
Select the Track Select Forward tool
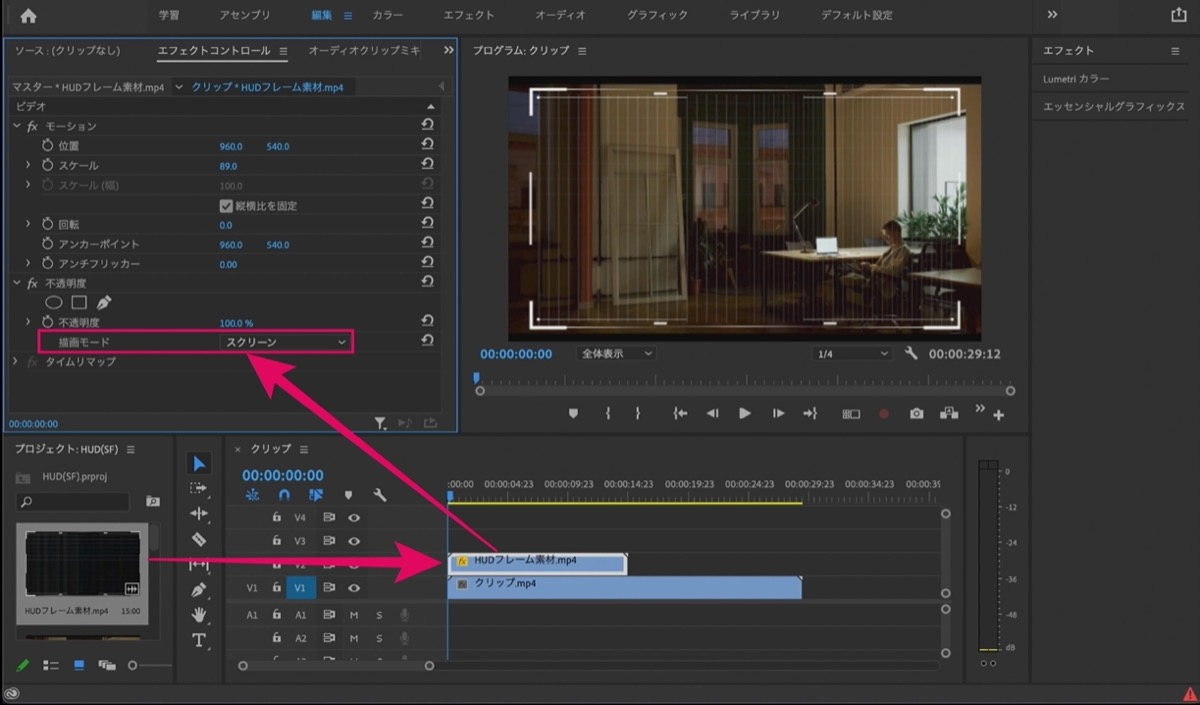(x=199, y=488)
